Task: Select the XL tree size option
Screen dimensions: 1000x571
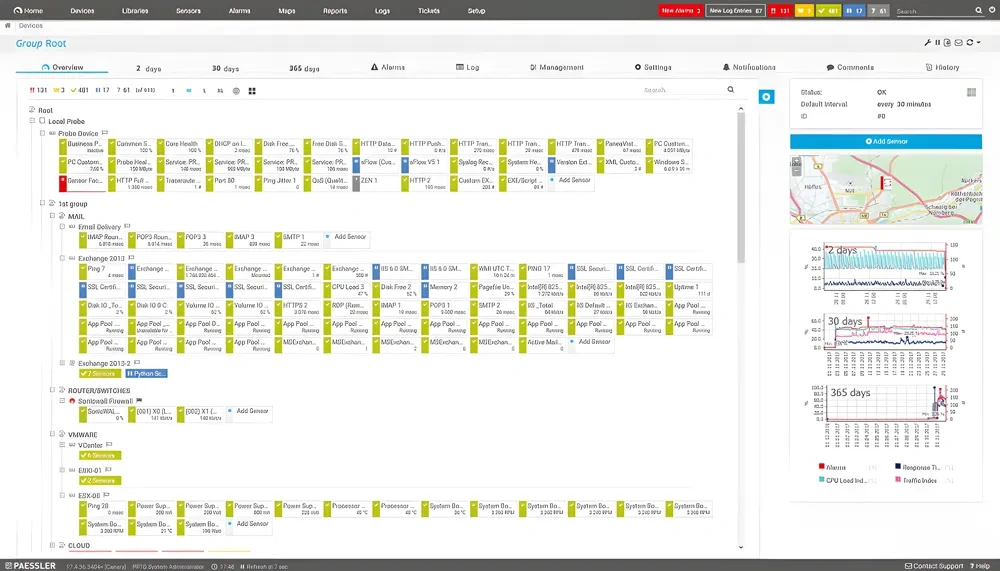Action: click(x=220, y=91)
